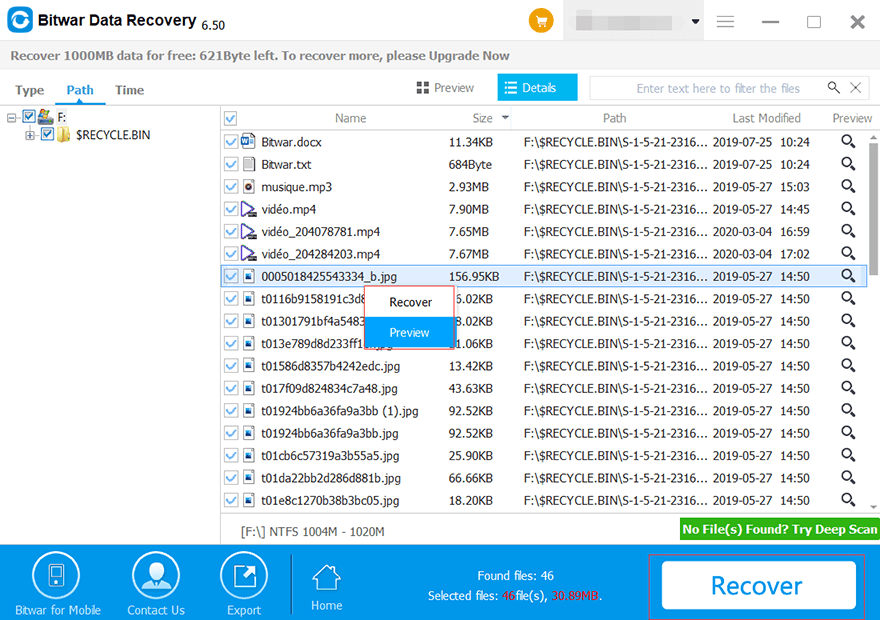This screenshot has height=620, width=880.
Task: Expand the $RECYCLE.BIN tree node
Action: (x=30, y=135)
